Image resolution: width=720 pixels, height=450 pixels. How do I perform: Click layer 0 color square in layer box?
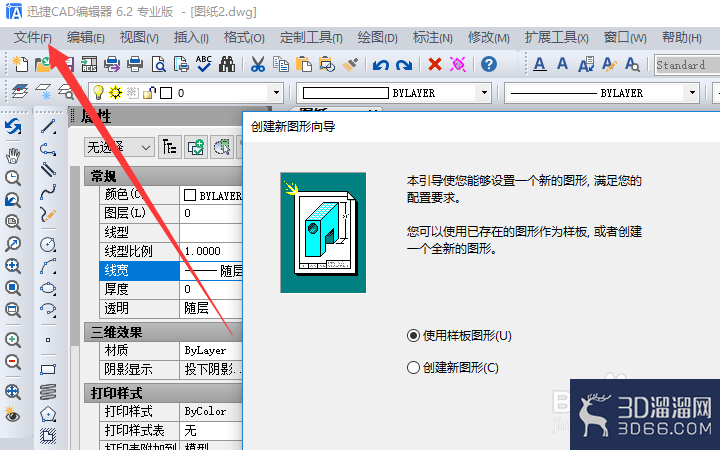166,93
